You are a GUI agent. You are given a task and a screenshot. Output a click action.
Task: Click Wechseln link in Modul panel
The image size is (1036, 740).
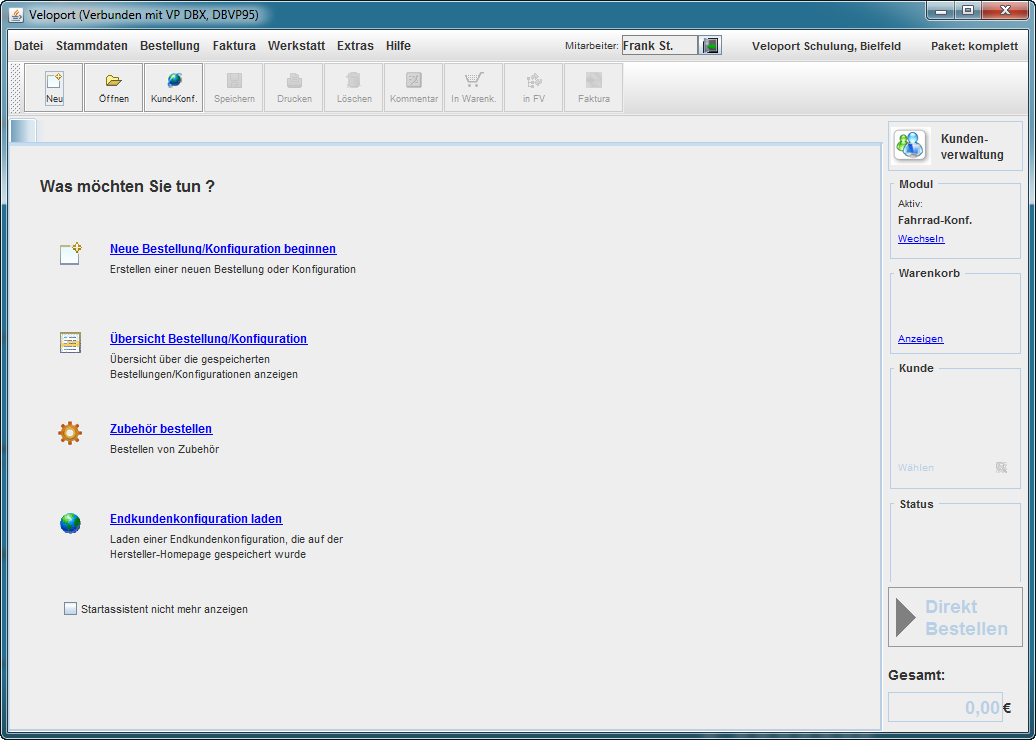(921, 239)
